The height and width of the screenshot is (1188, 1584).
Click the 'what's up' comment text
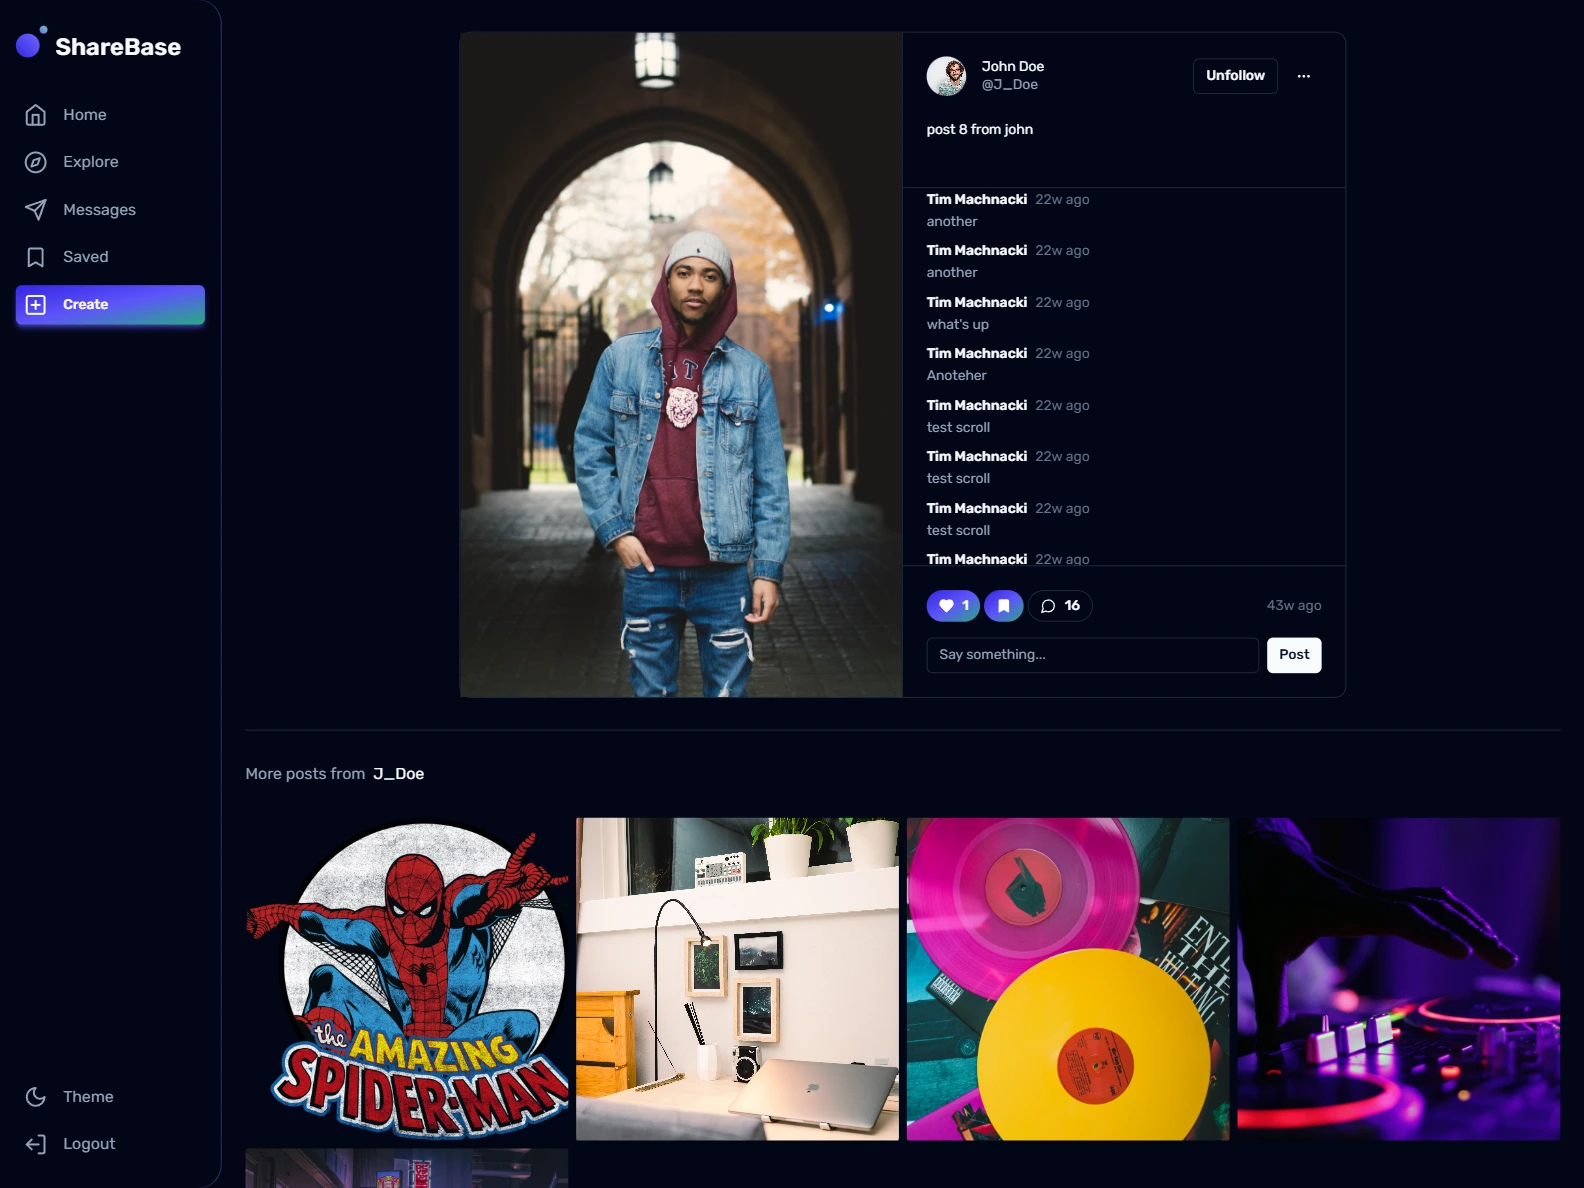[x=958, y=325]
